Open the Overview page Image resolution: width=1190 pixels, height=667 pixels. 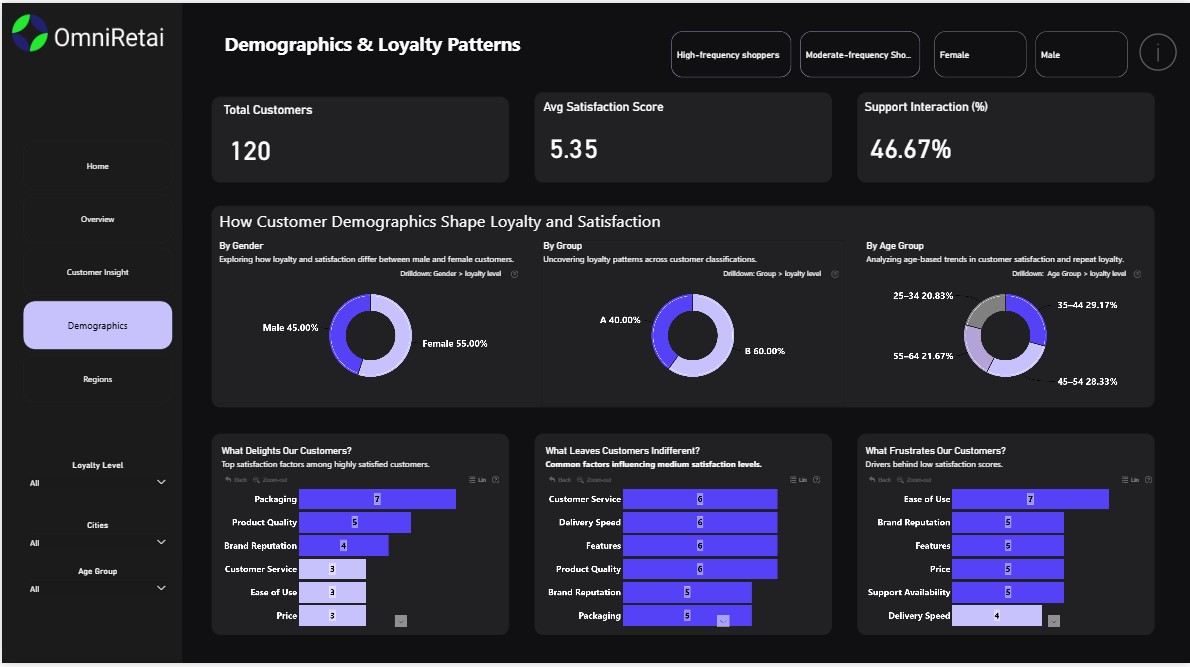[x=97, y=219]
